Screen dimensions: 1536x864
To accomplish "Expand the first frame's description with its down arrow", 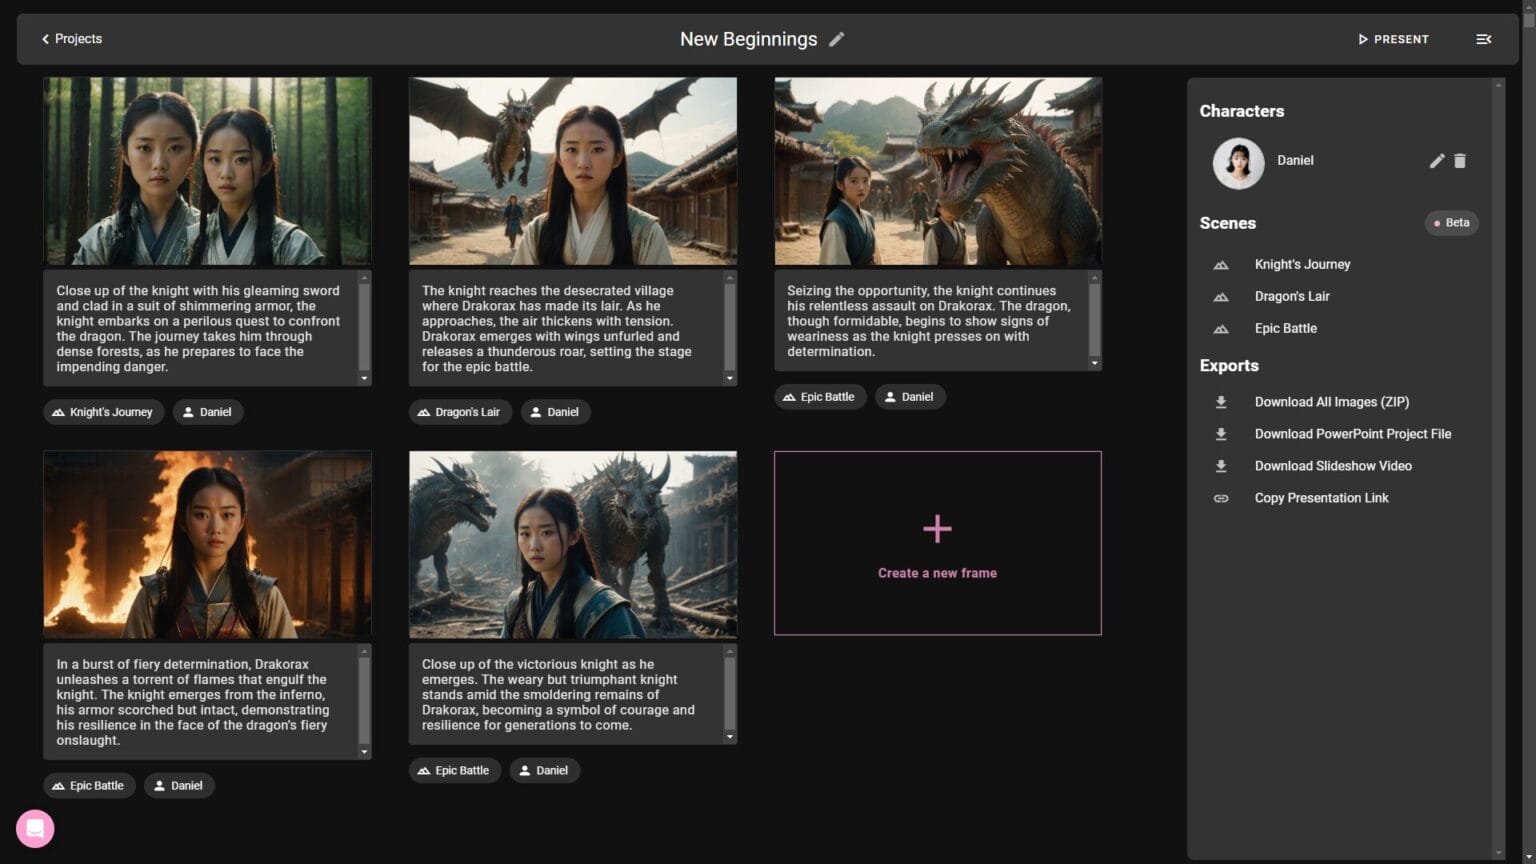I will coord(363,380).
